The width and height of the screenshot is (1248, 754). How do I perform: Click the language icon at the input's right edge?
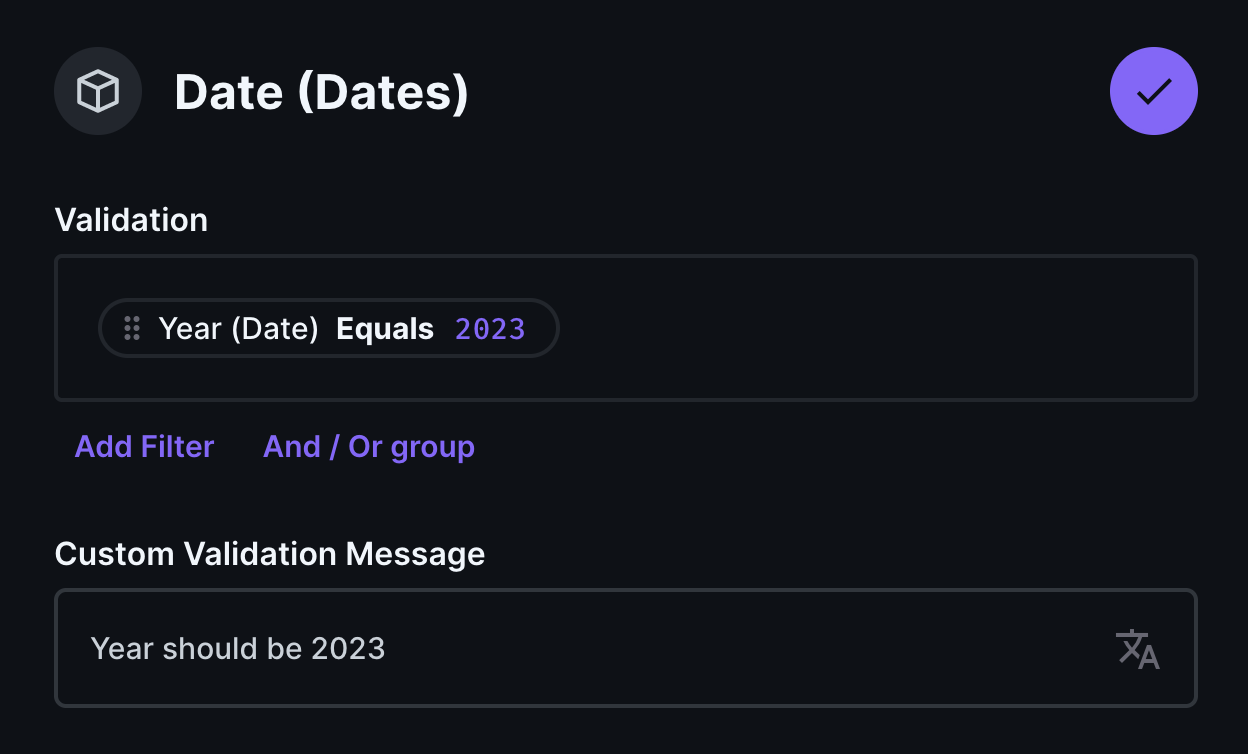coord(1137,649)
